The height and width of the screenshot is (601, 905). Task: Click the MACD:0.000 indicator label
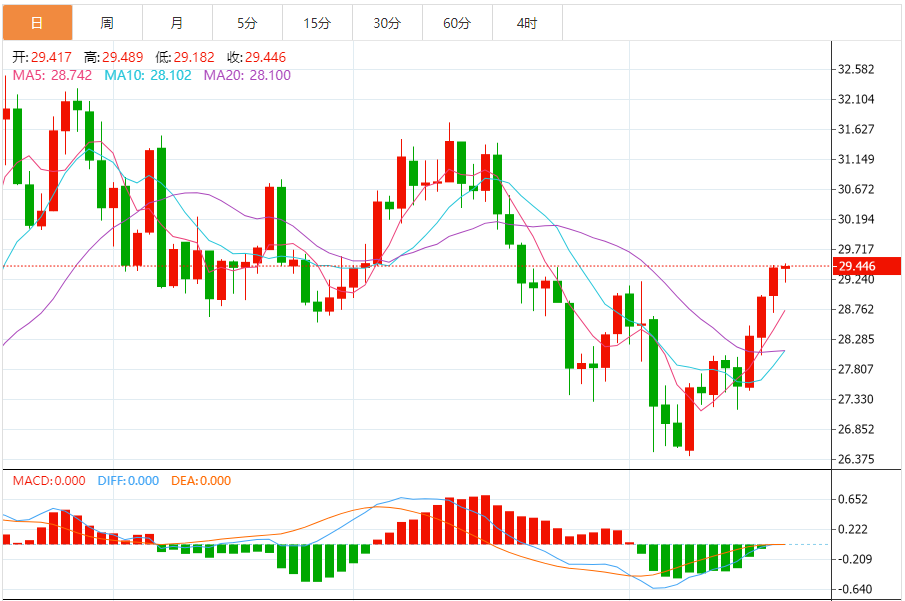pyautogui.click(x=49, y=480)
